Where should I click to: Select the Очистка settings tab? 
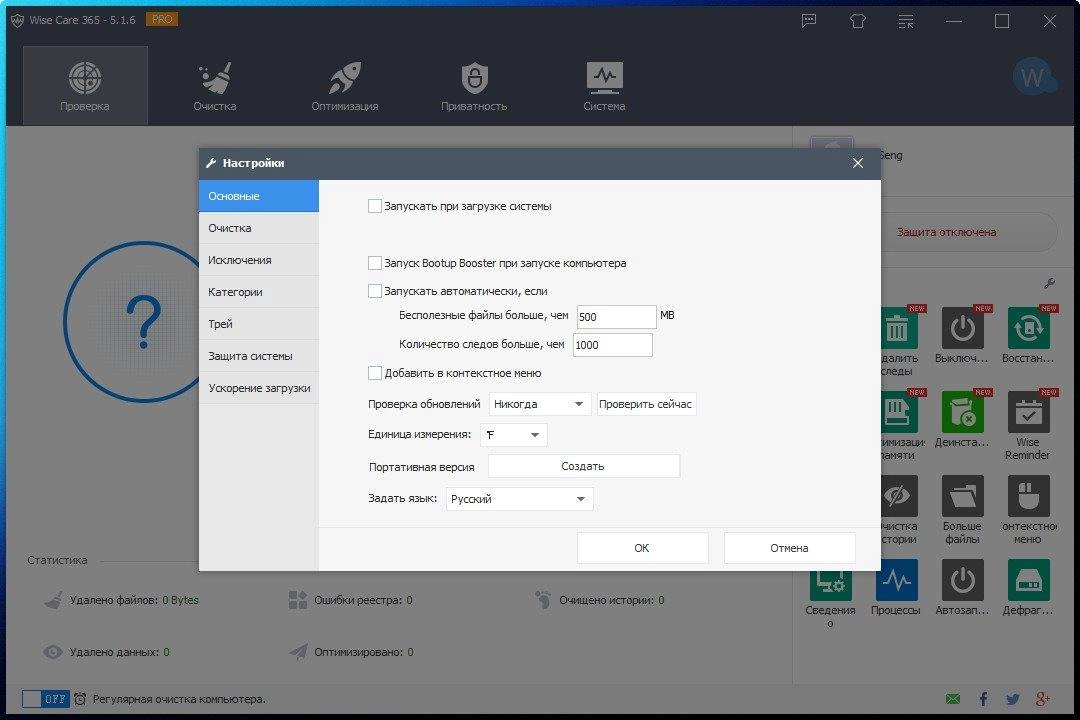(x=259, y=227)
